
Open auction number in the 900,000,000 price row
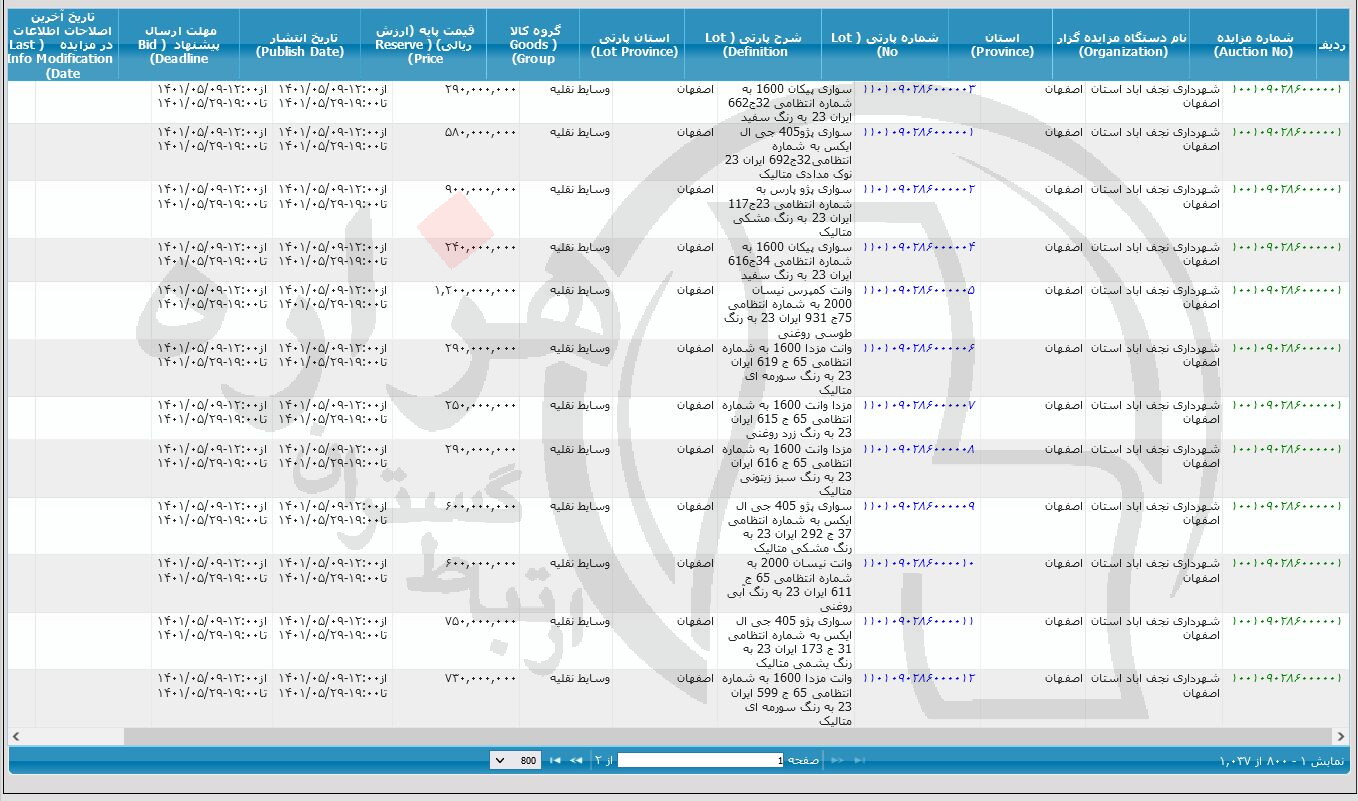coord(1287,189)
